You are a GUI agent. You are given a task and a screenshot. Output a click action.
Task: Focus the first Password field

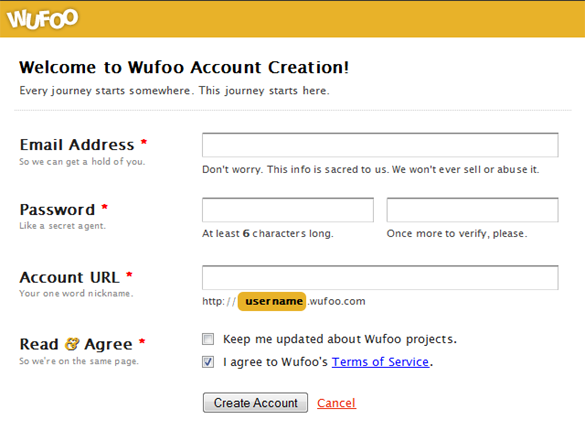(288, 210)
